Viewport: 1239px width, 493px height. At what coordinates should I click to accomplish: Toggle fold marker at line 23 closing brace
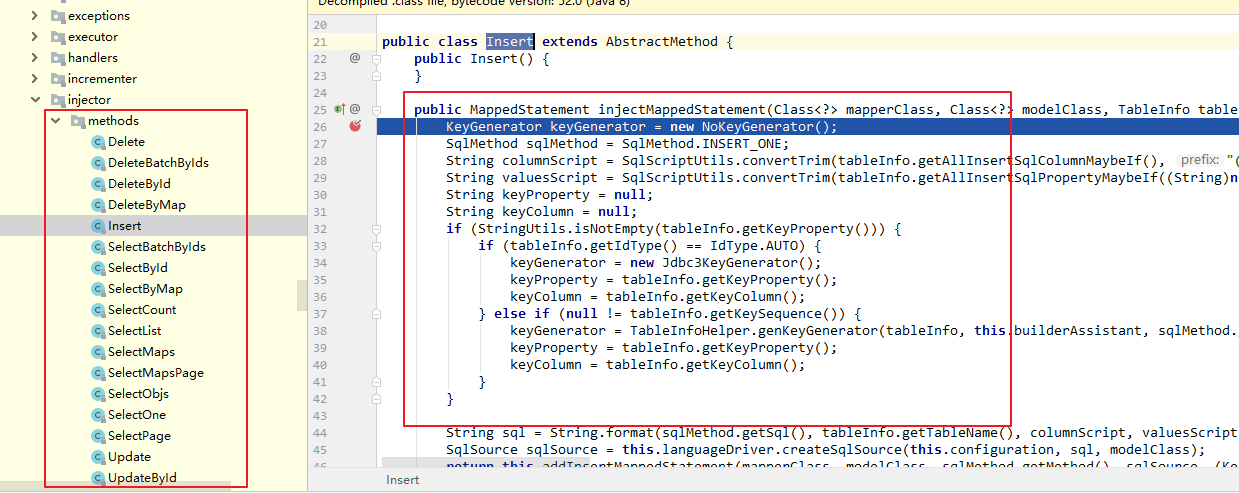377,76
